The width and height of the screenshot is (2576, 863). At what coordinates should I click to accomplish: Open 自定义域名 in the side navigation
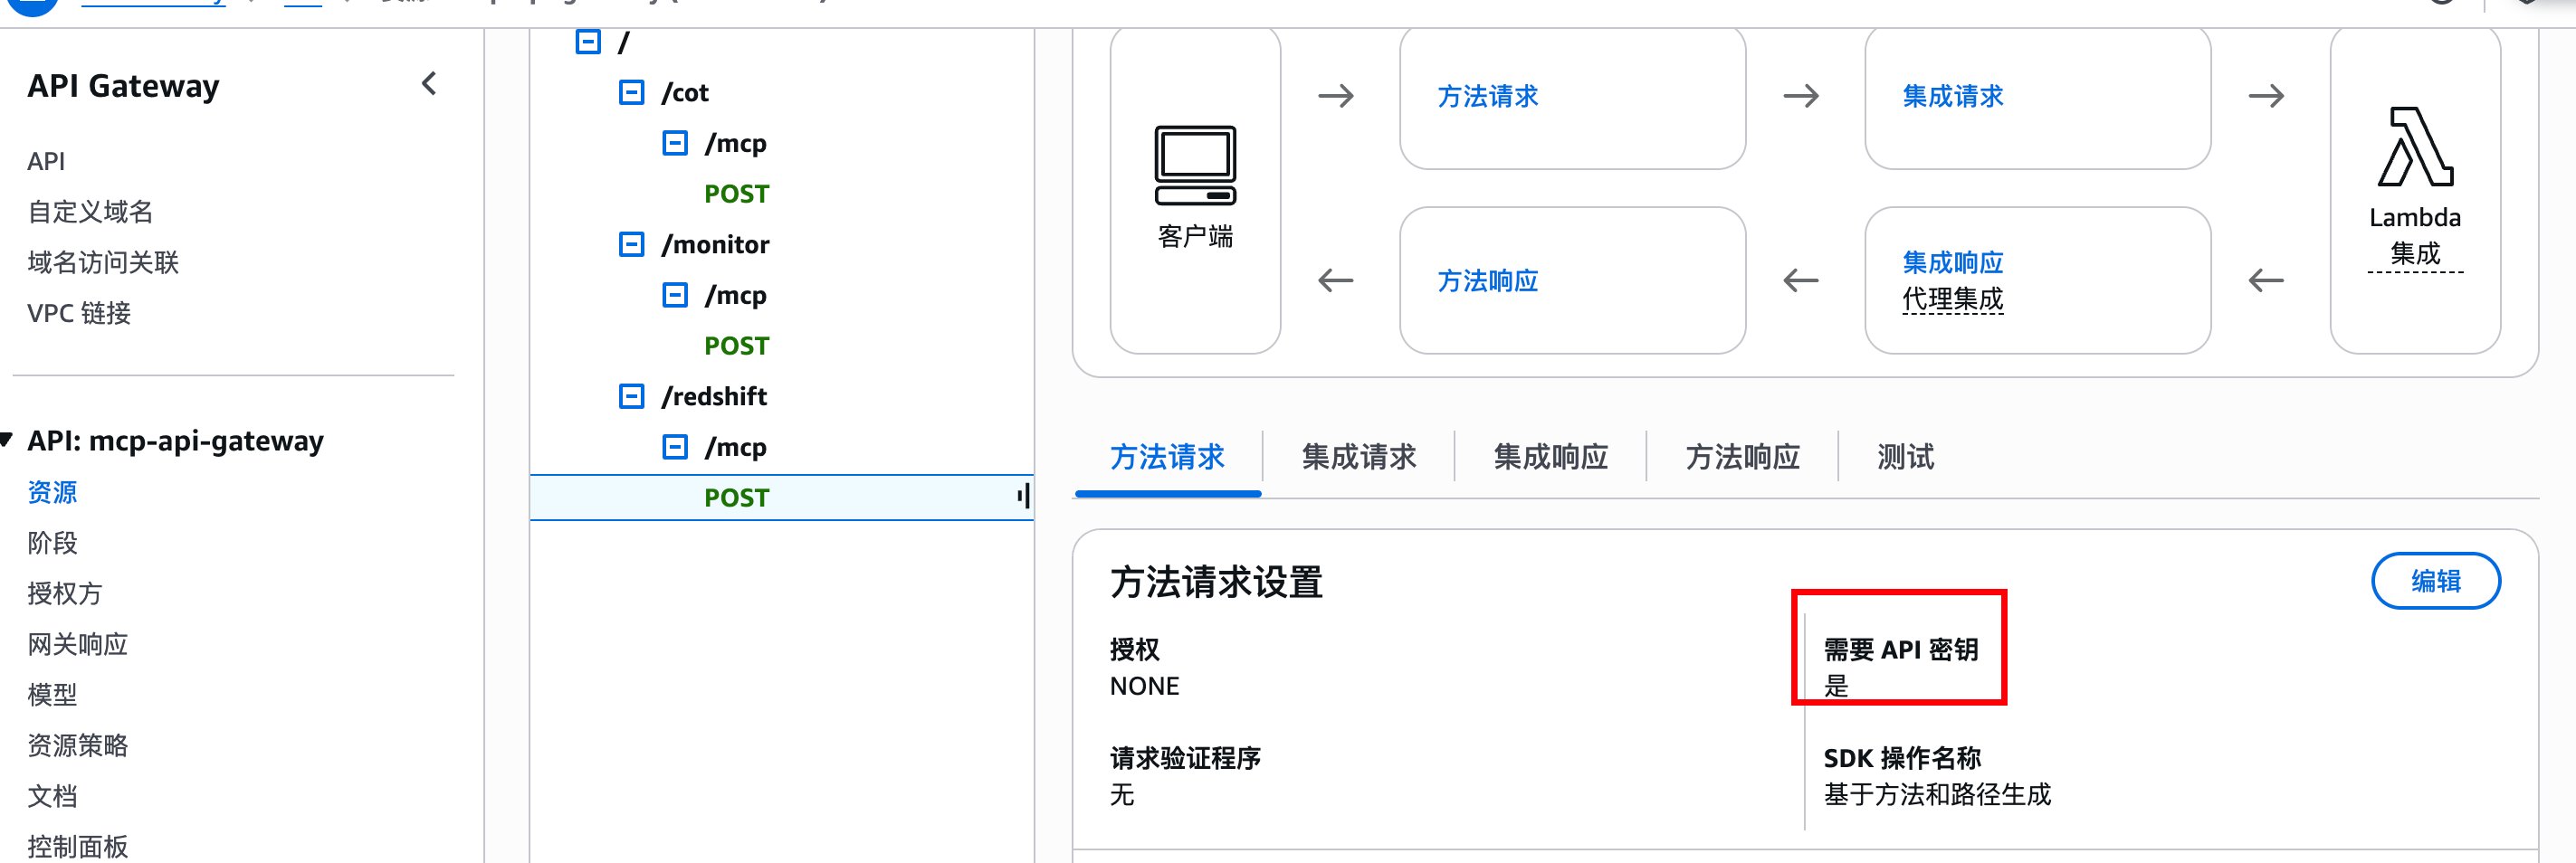(90, 212)
